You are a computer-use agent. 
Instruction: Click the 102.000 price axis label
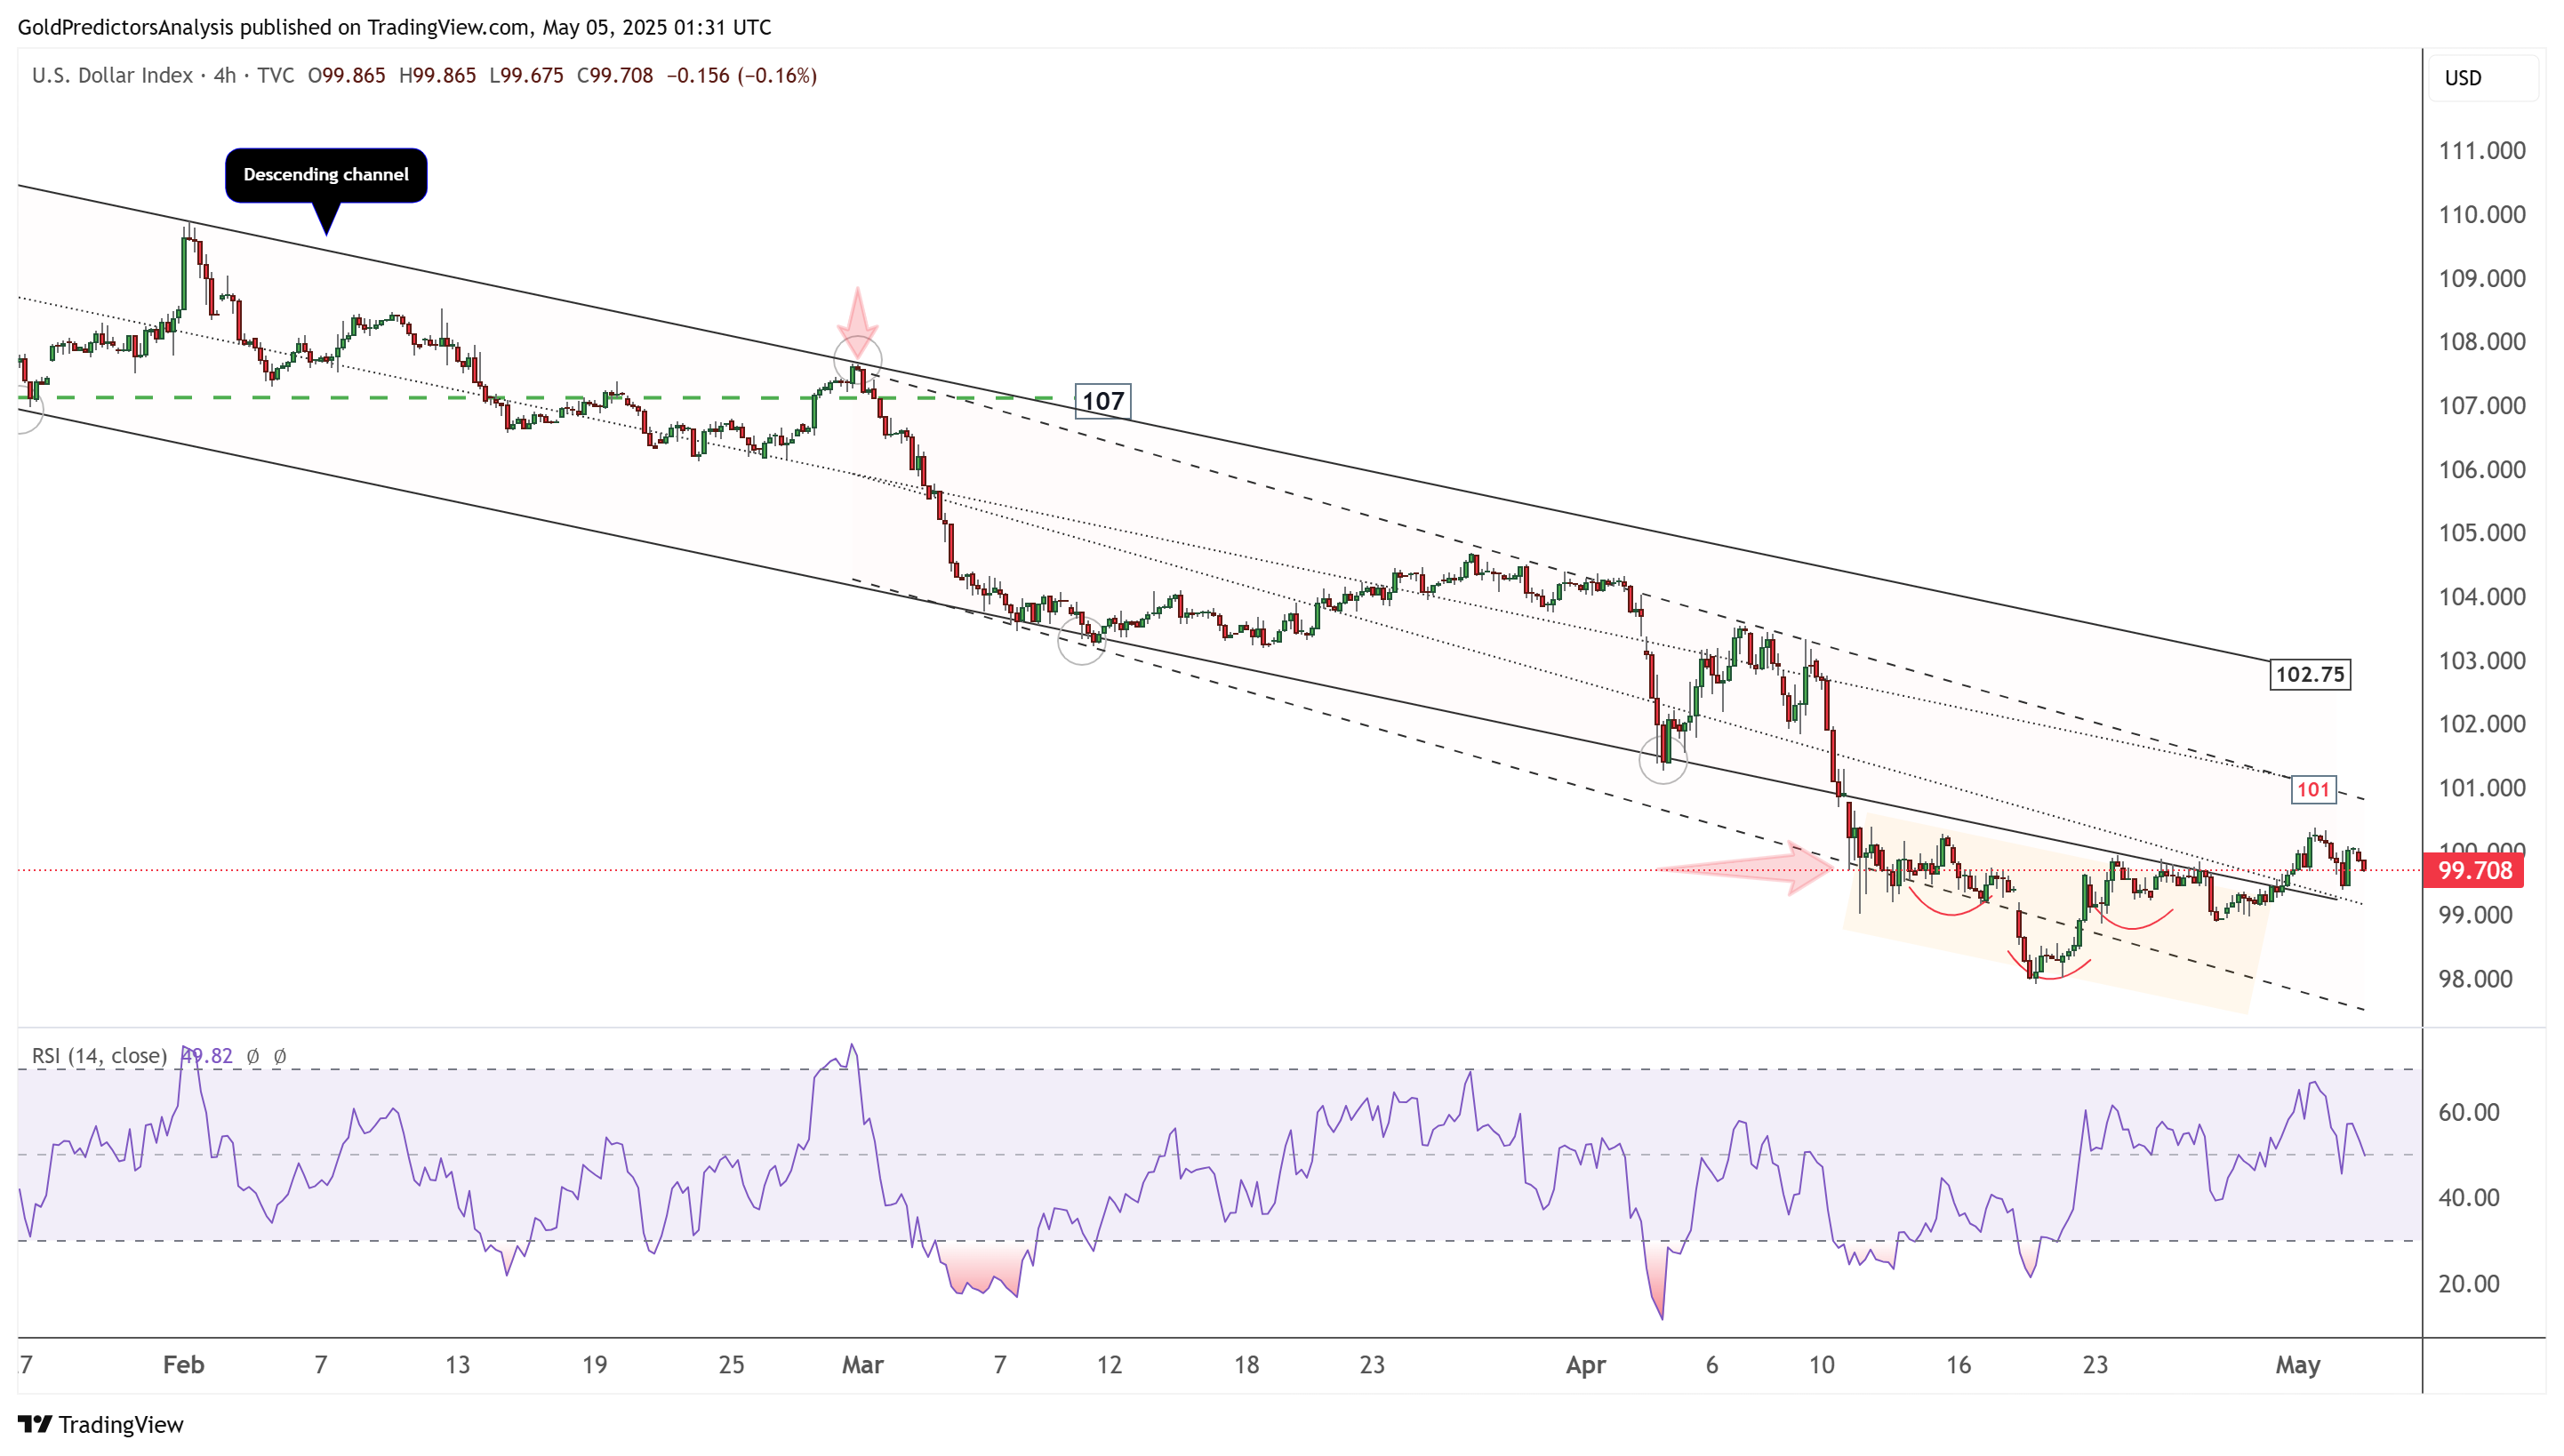click(x=2482, y=724)
